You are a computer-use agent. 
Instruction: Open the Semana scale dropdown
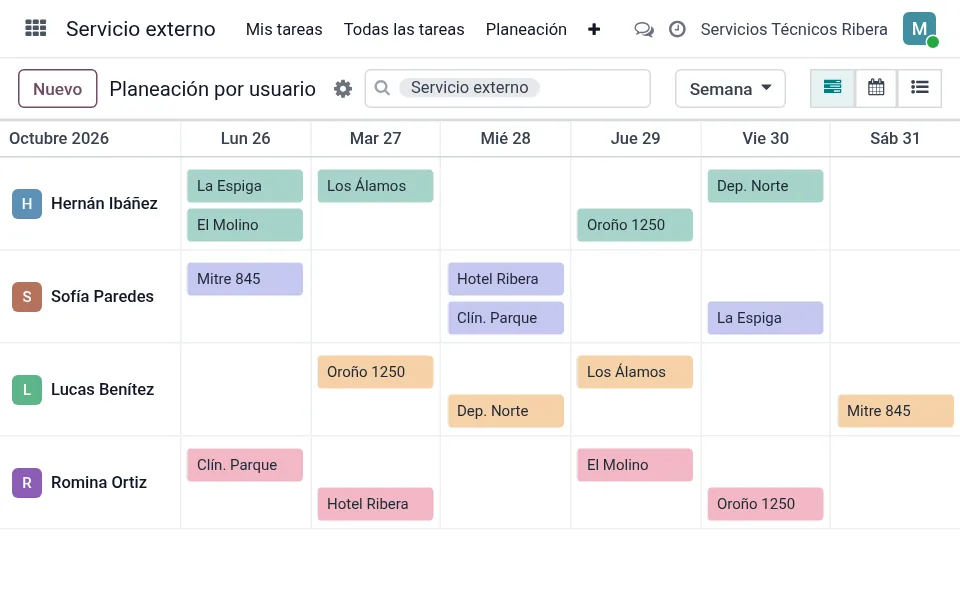[x=730, y=89]
